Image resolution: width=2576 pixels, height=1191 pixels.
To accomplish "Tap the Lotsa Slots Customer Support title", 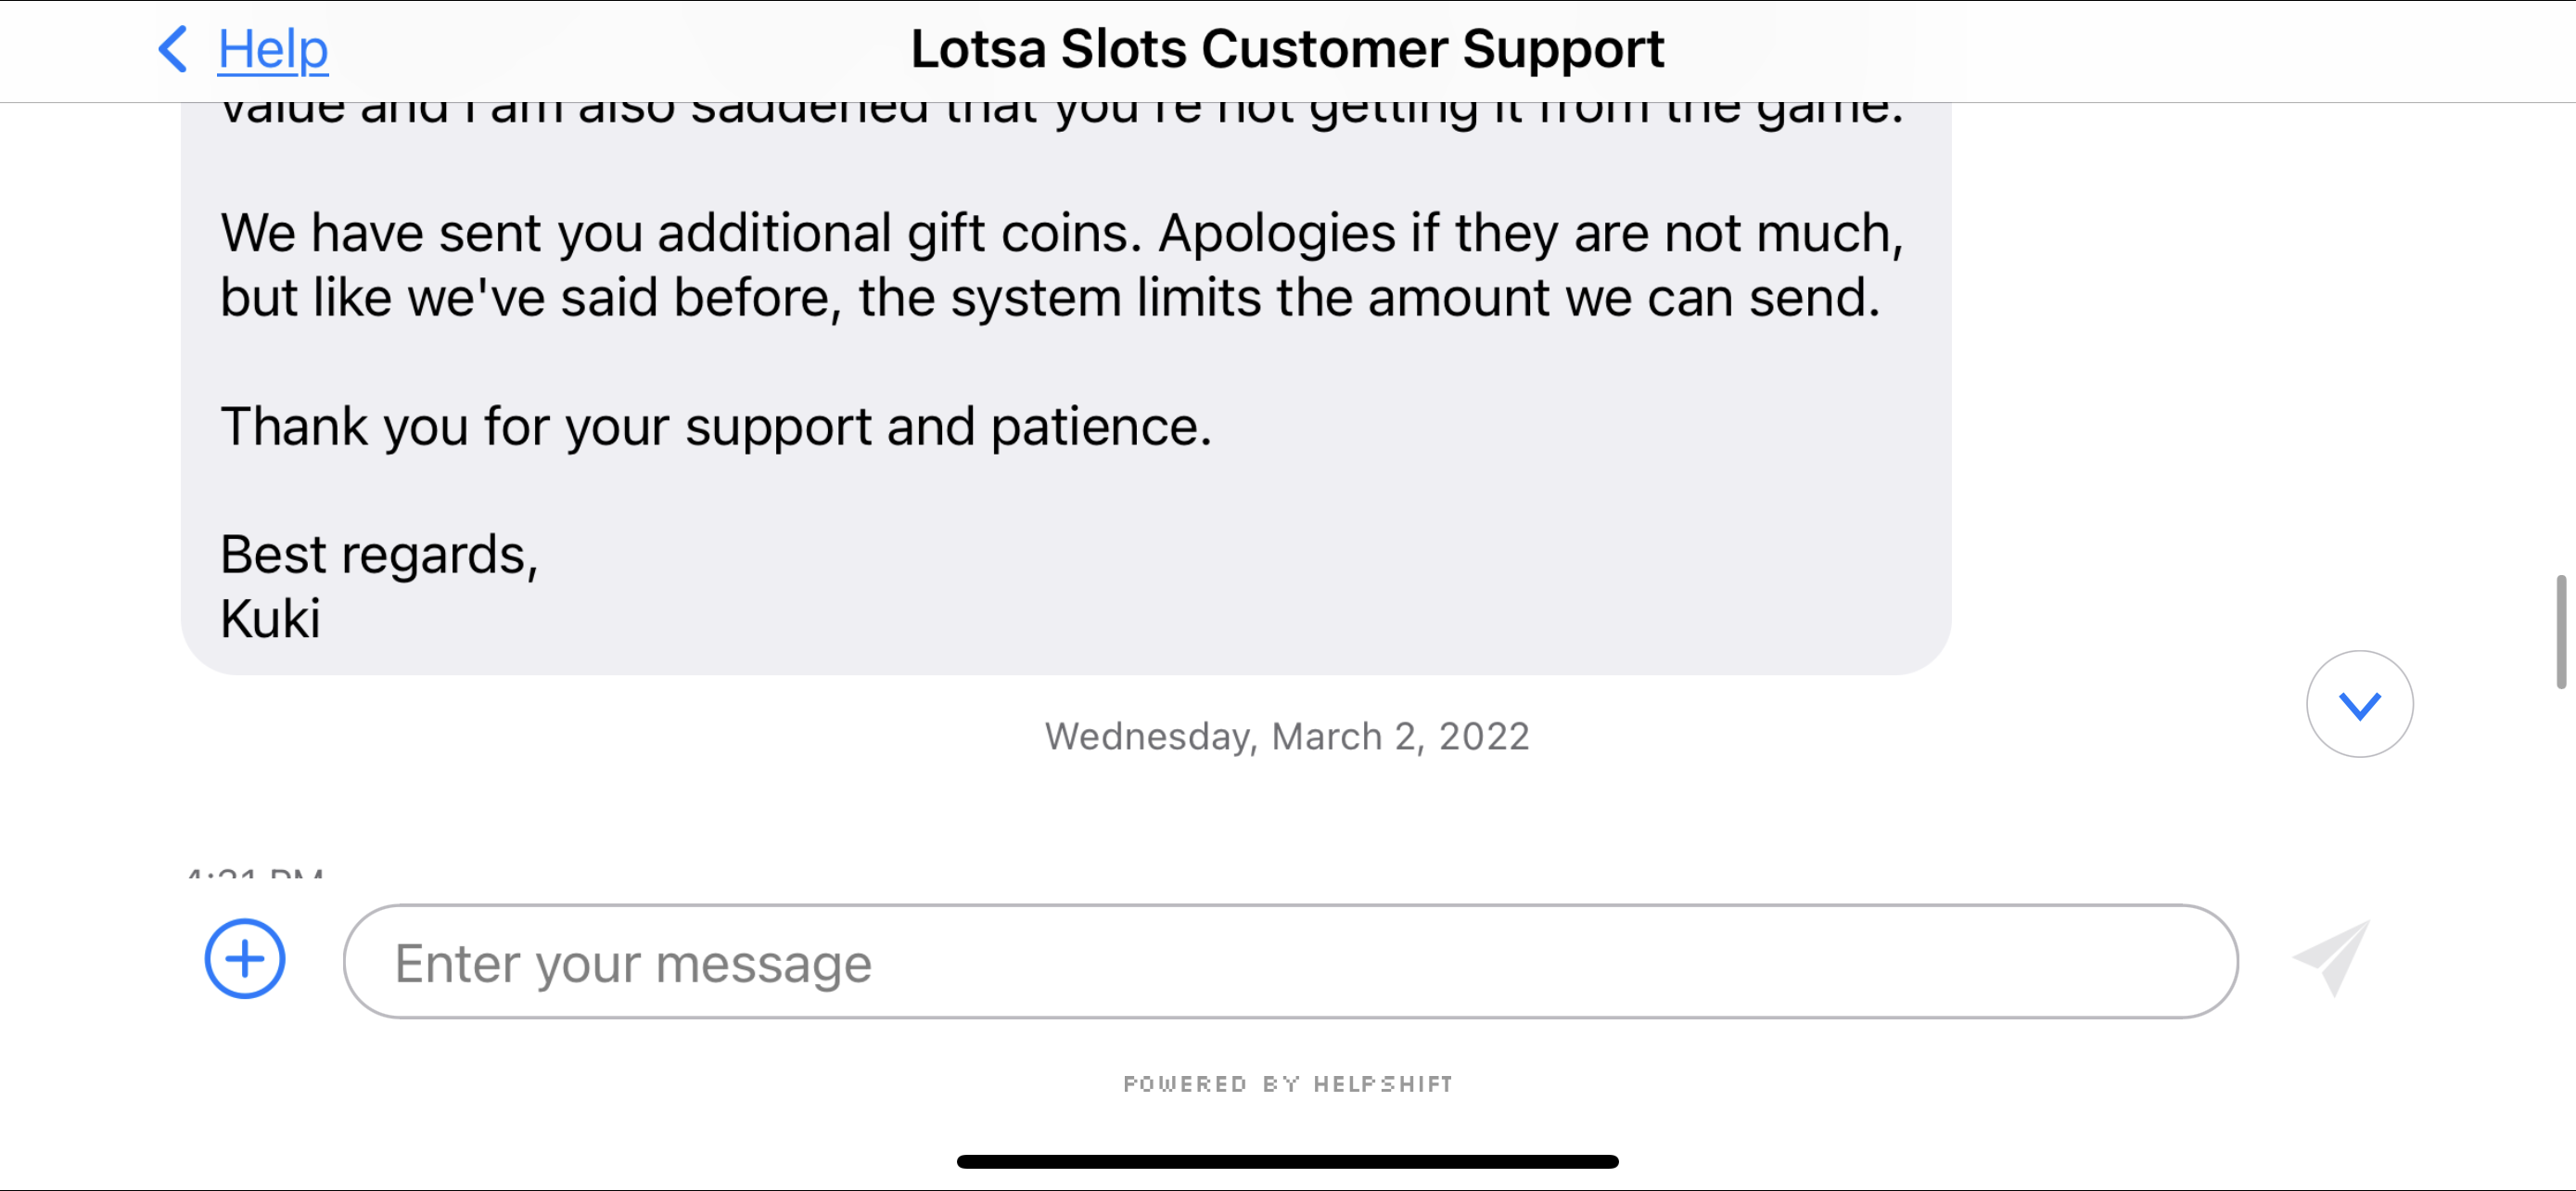I will pos(1287,49).
